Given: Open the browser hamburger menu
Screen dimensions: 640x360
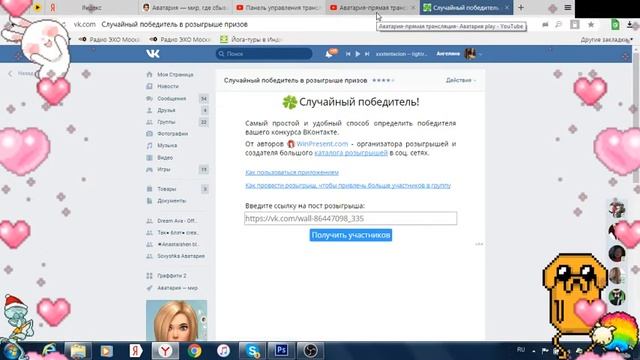Looking at the screenshot, I should pyautogui.click(x=567, y=7).
